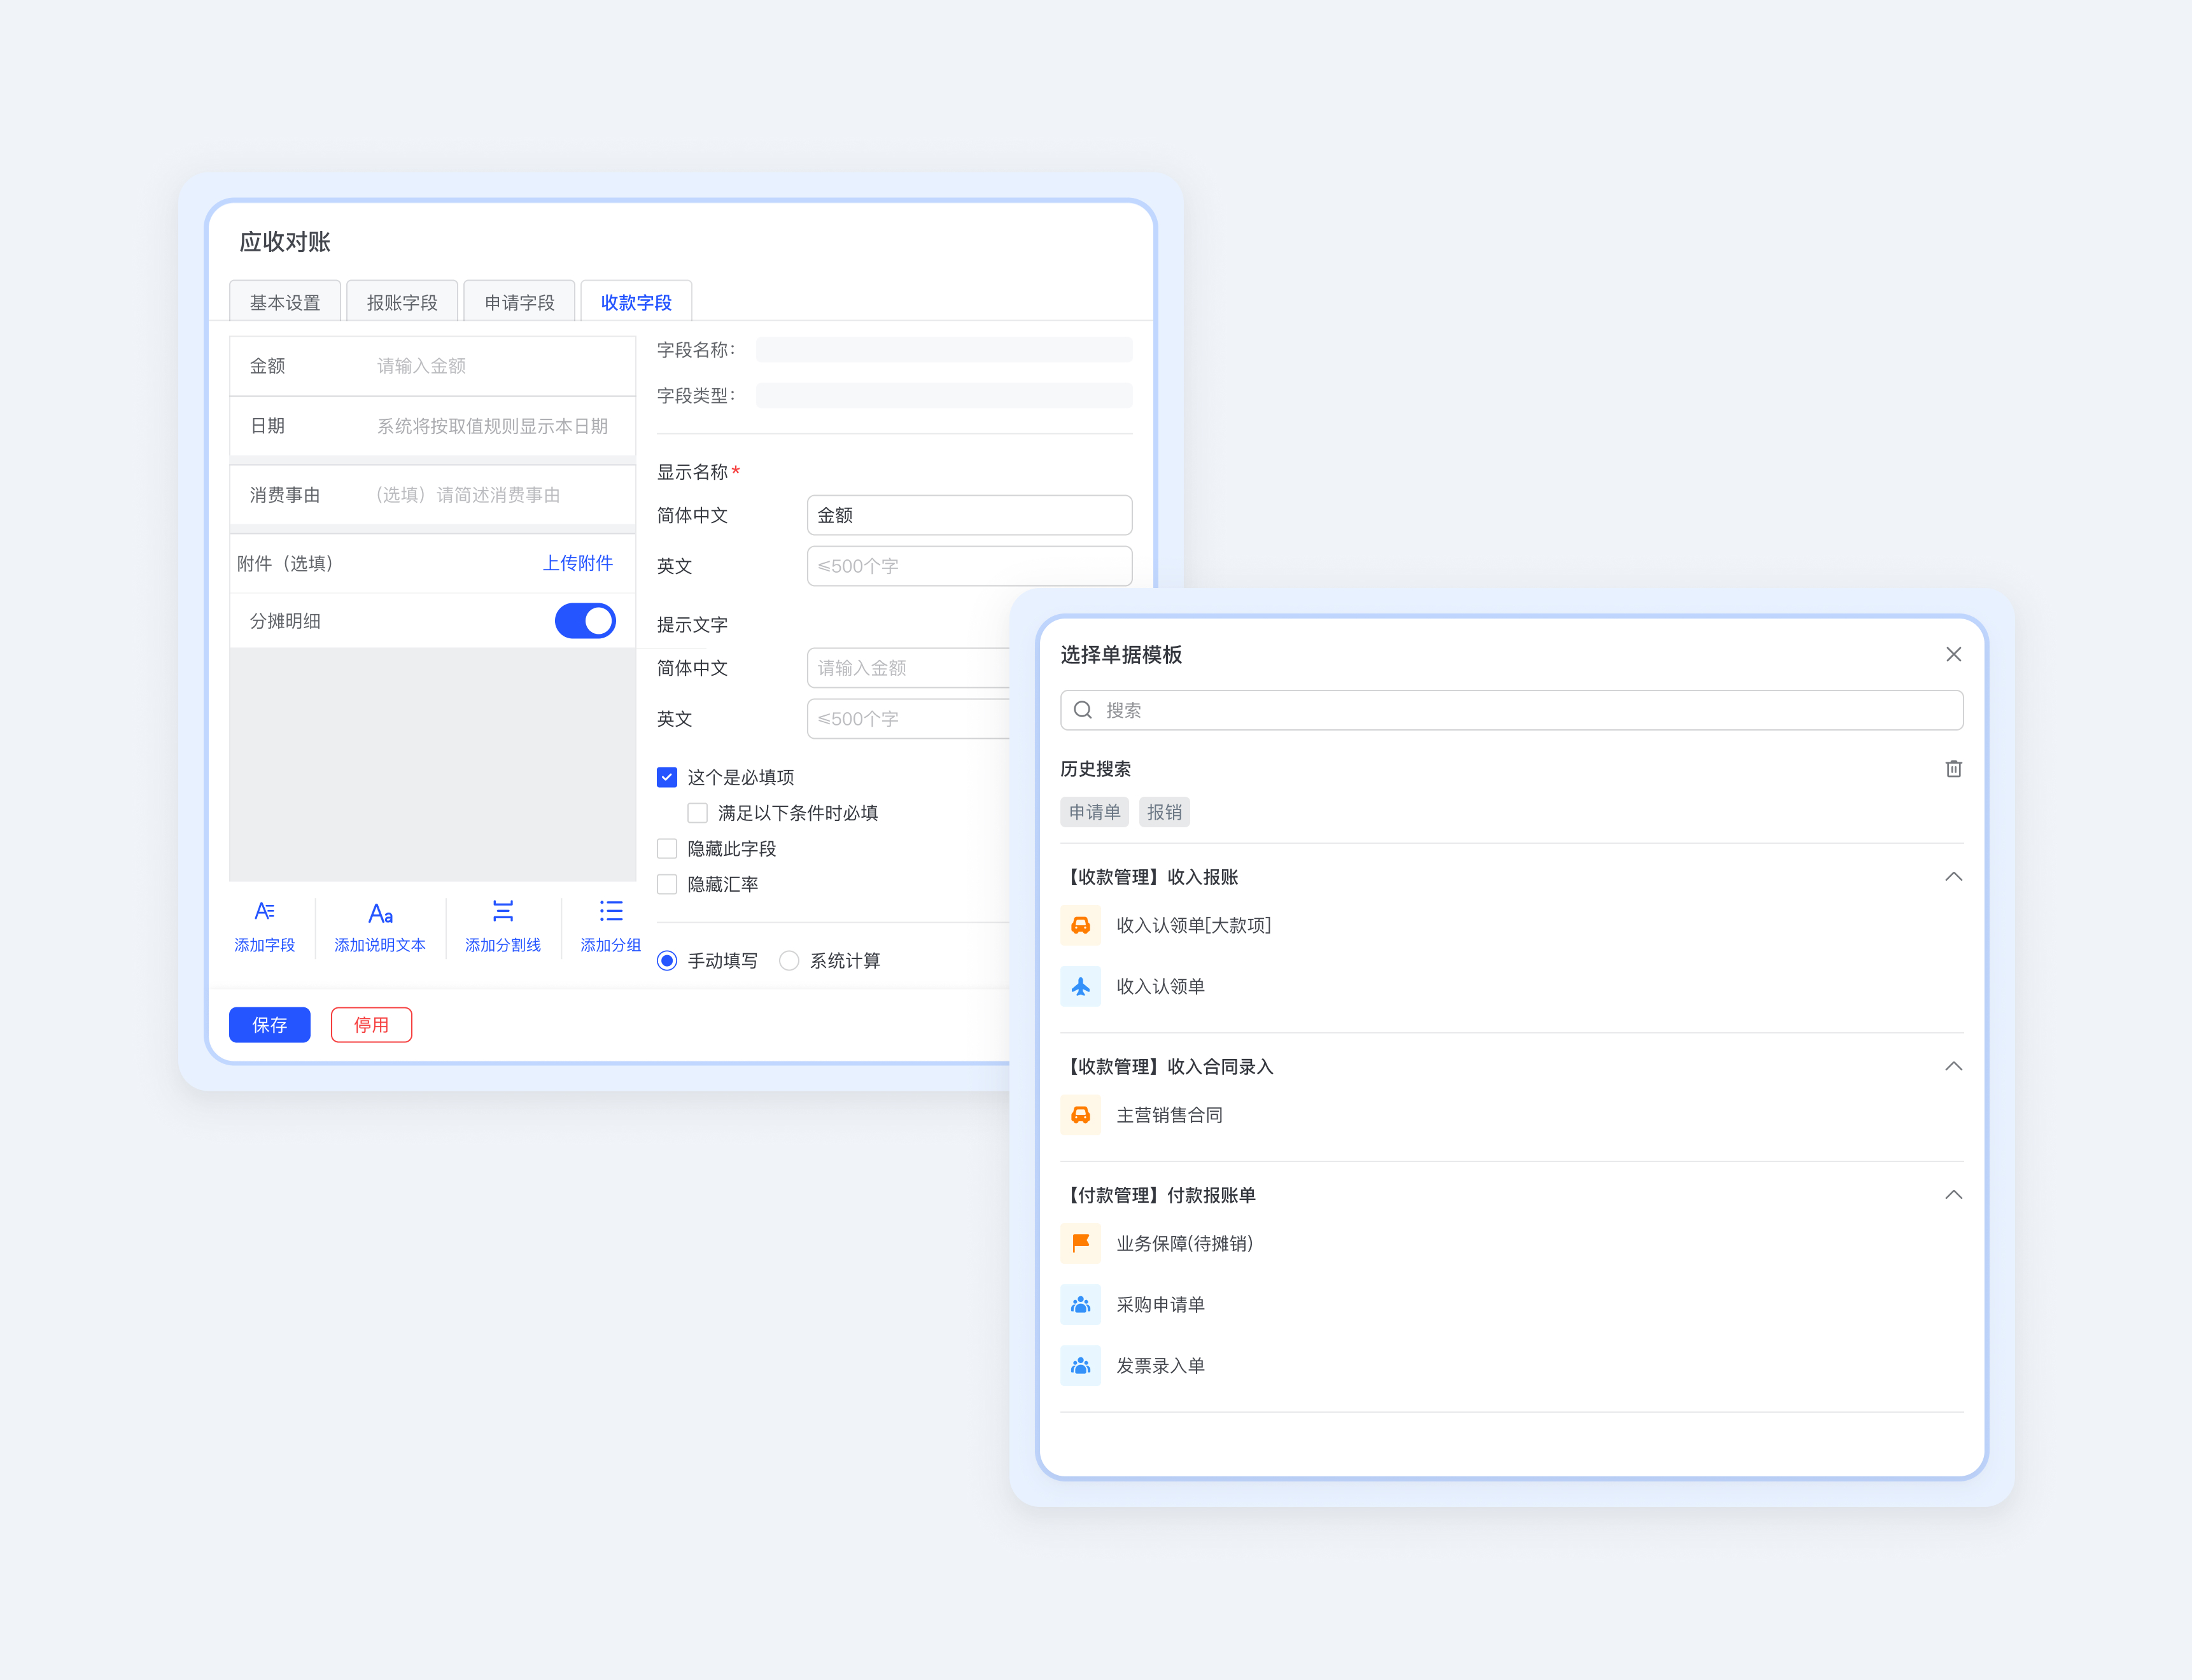Click the add description text (添加说明文本) icon

(380, 913)
